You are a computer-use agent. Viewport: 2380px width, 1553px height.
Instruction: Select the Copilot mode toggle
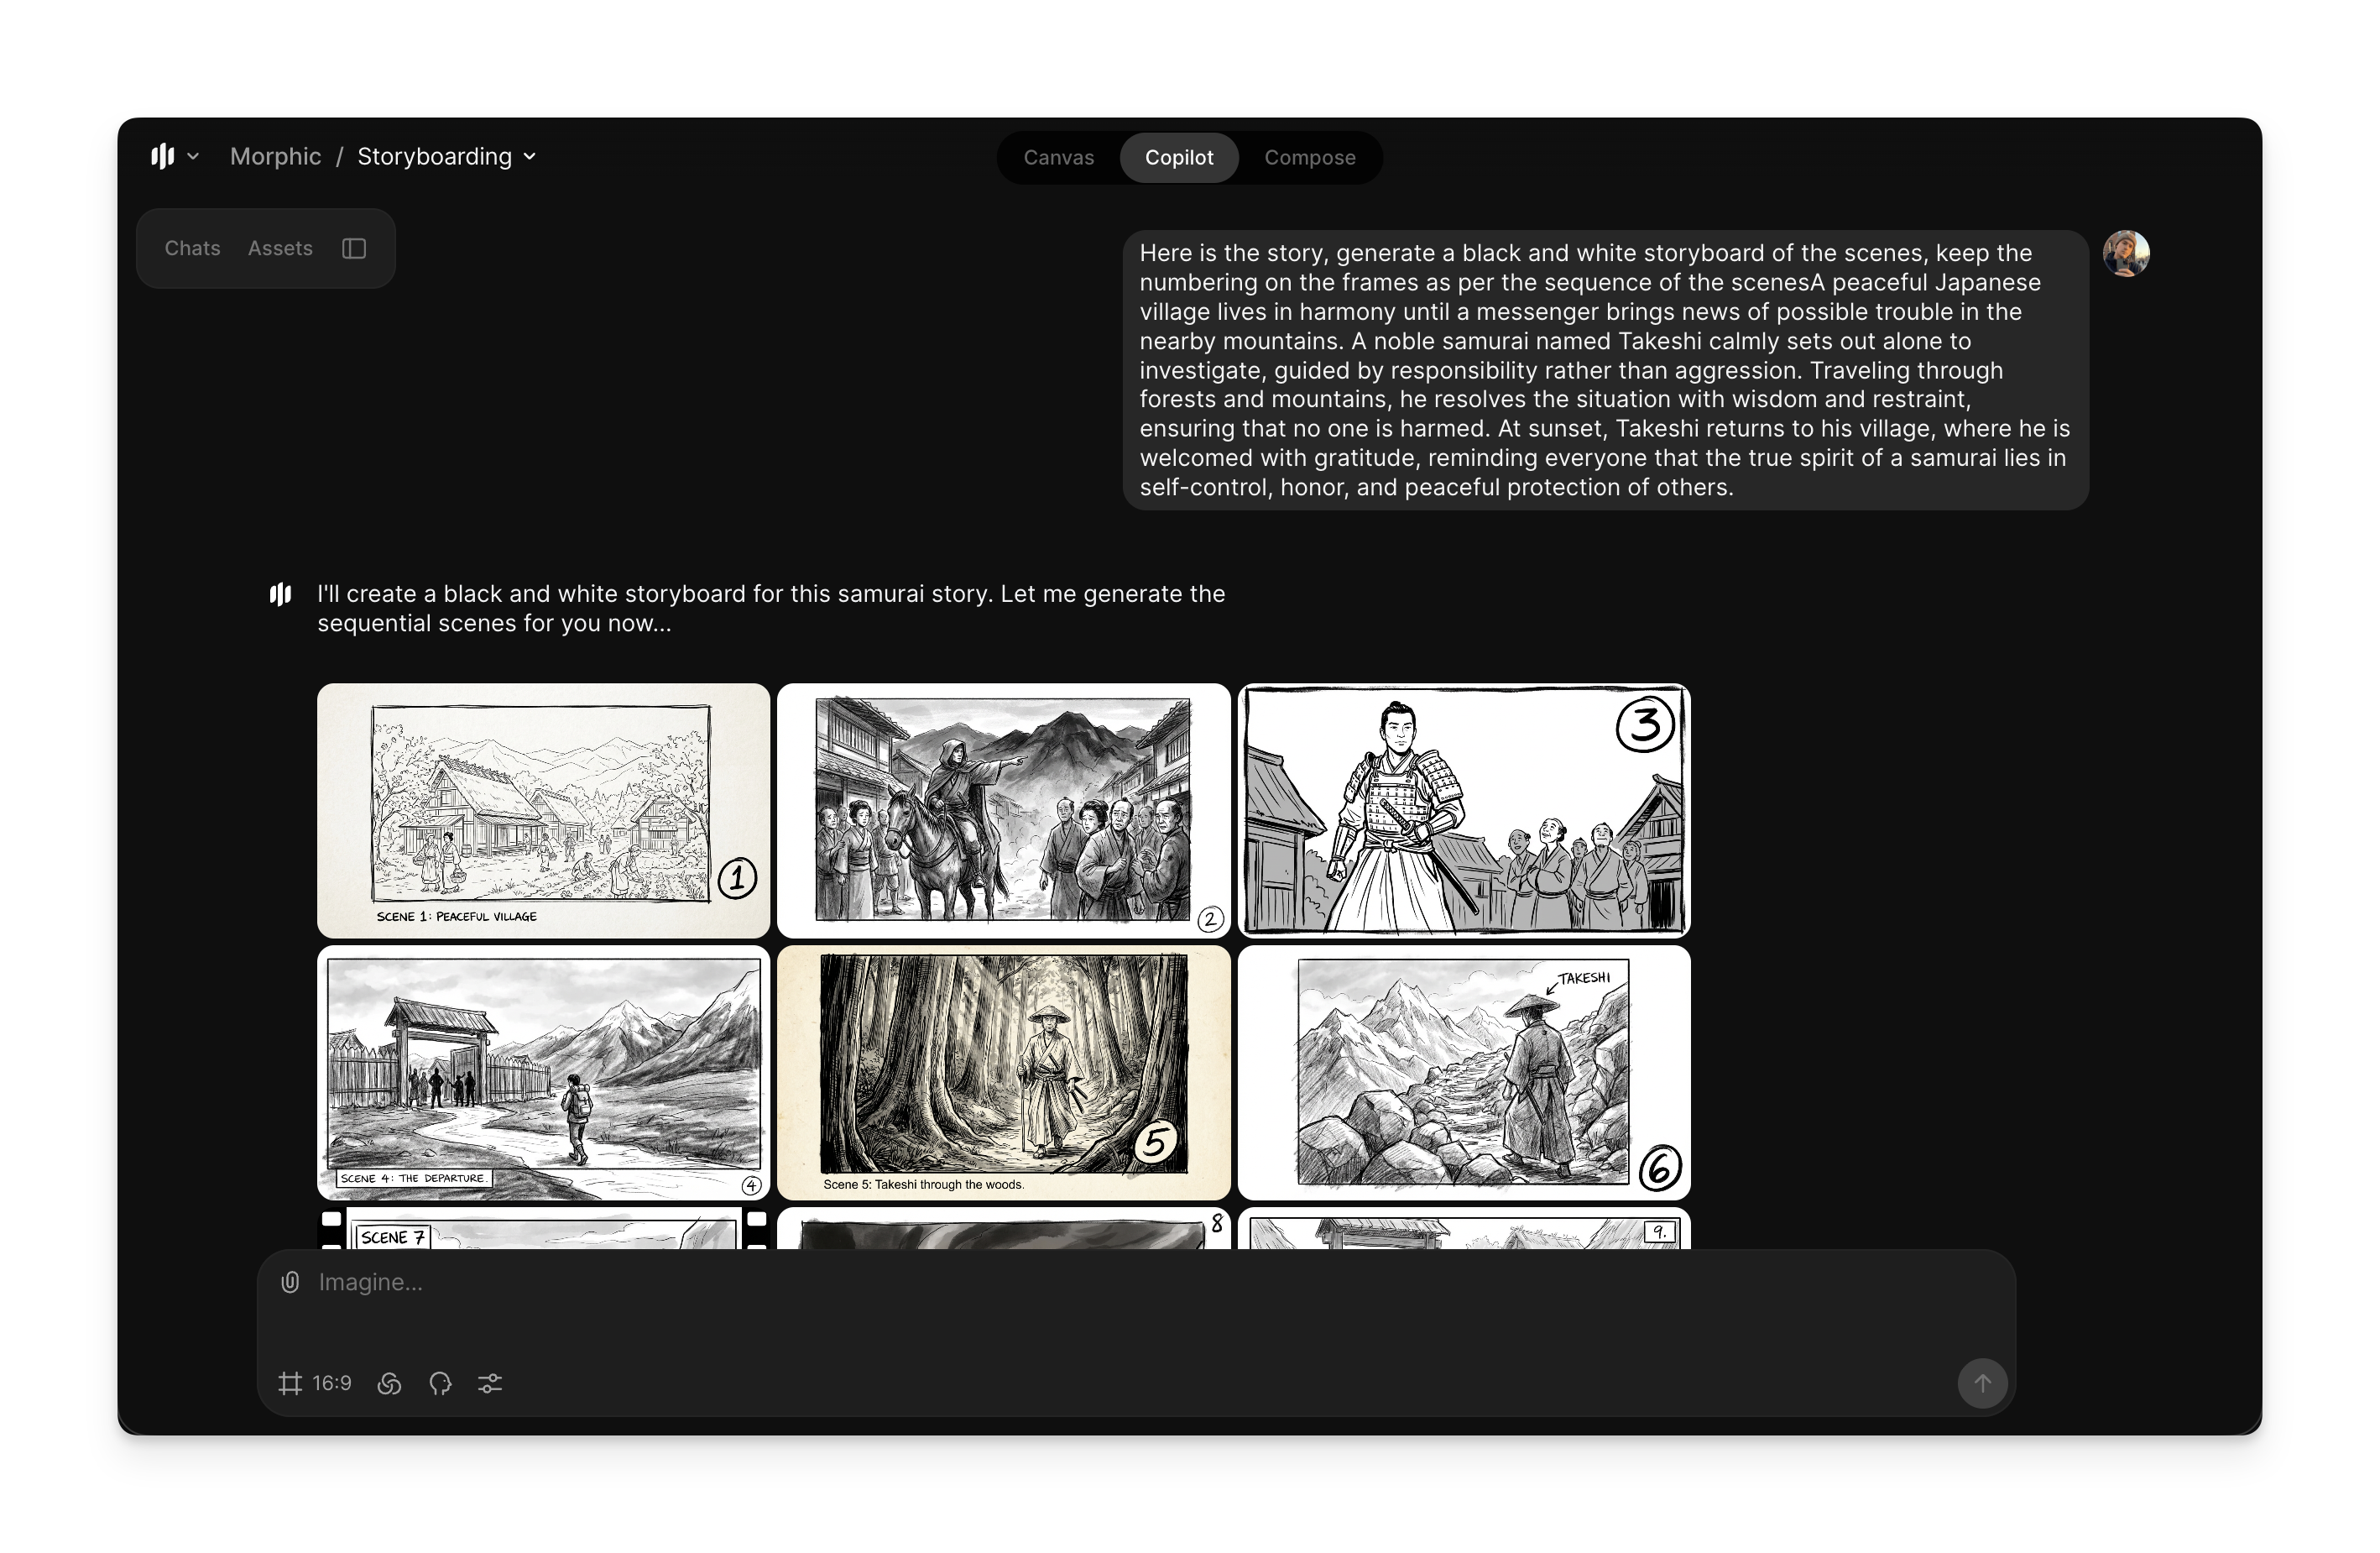[x=1178, y=157]
